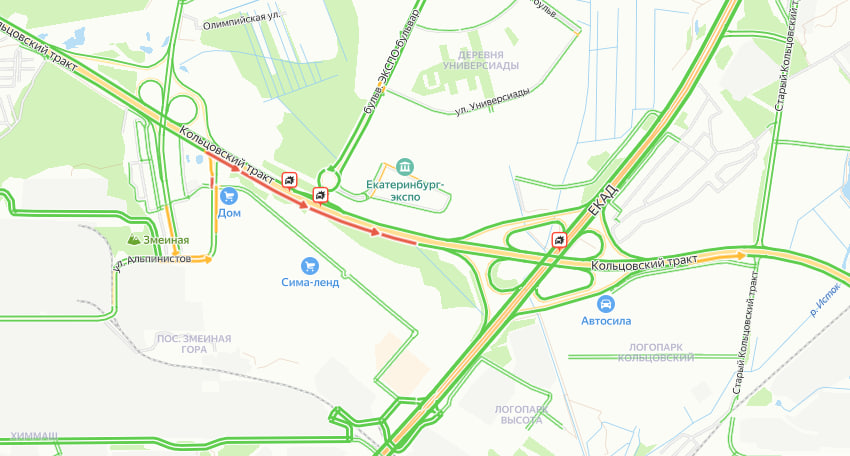Select the Змеиная mountain icon
Image resolution: width=850 pixels, height=456 pixels.
pyautogui.click(x=134, y=239)
